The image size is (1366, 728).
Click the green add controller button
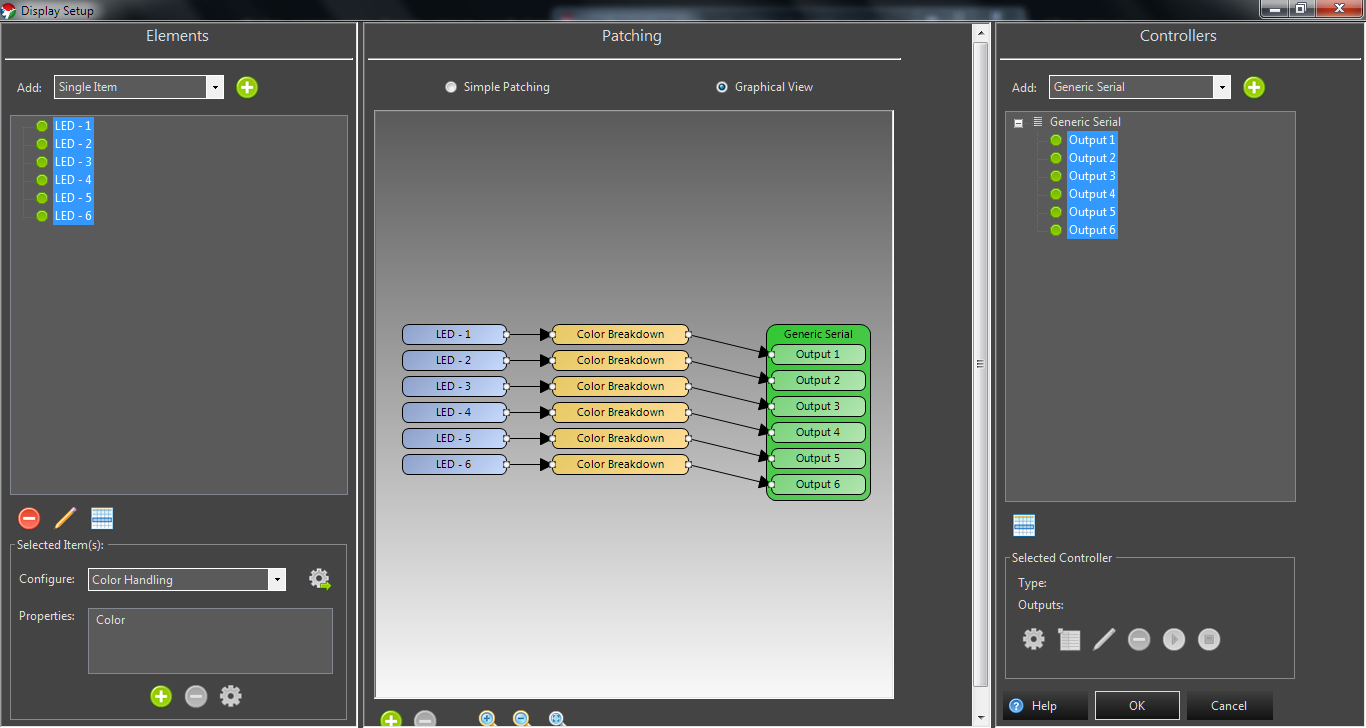1254,87
